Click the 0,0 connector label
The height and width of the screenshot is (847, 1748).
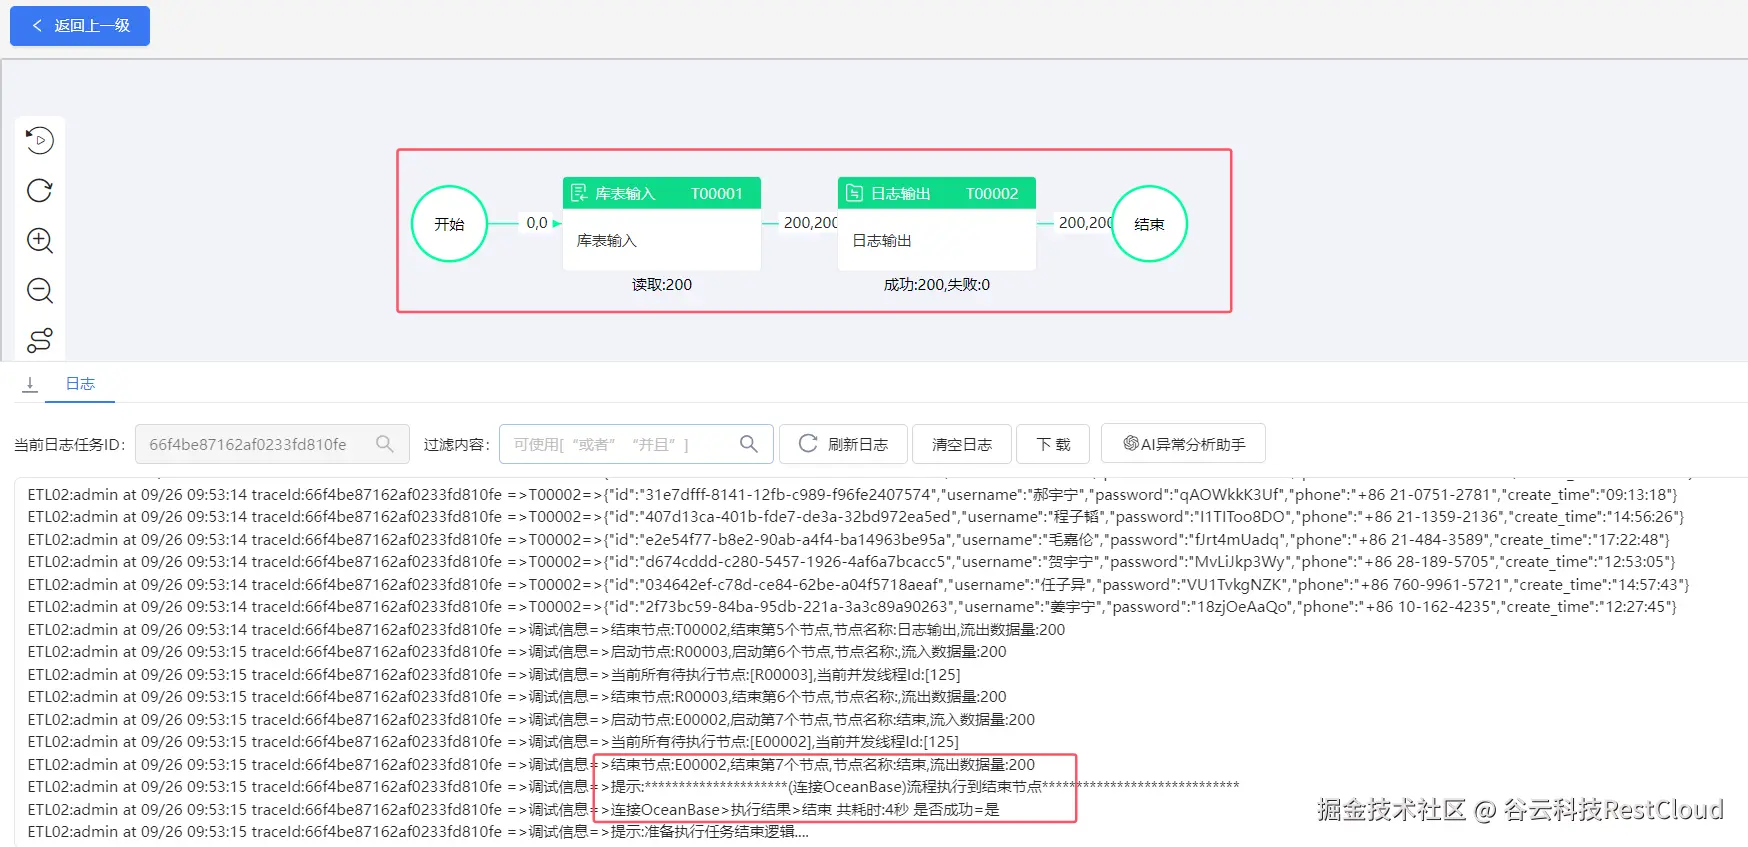(x=537, y=223)
